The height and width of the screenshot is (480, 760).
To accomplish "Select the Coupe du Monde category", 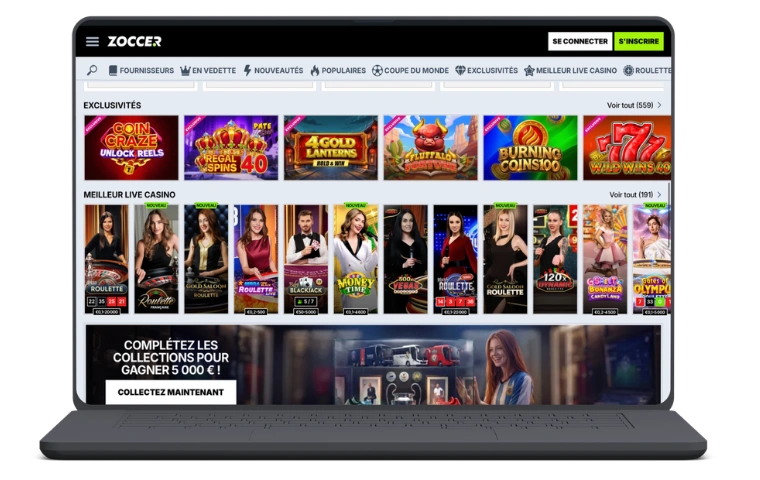I will pos(411,70).
